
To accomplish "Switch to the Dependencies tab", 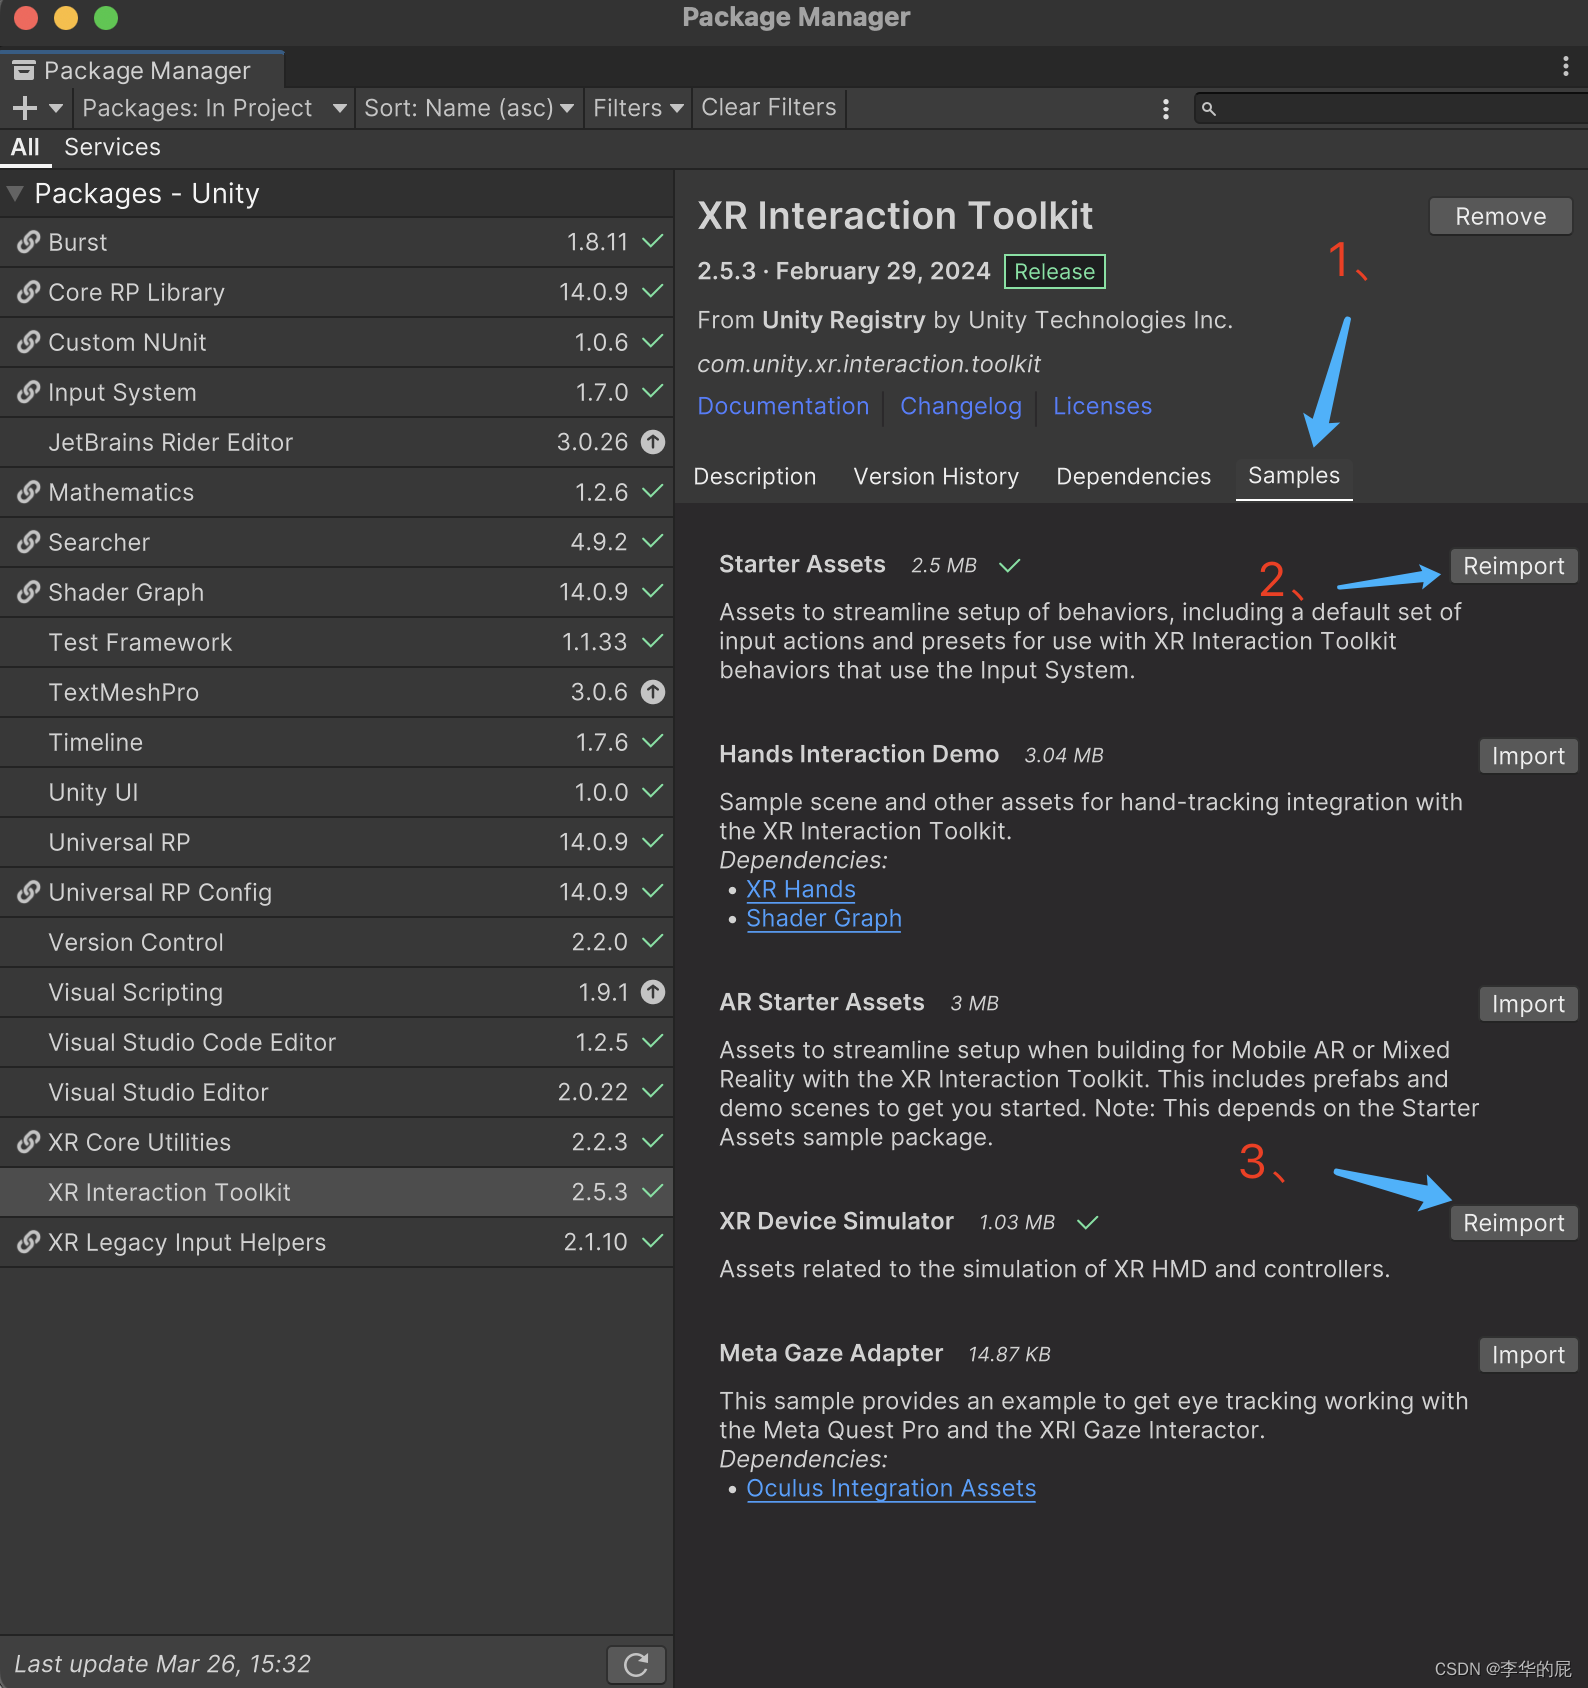I will coord(1133,476).
